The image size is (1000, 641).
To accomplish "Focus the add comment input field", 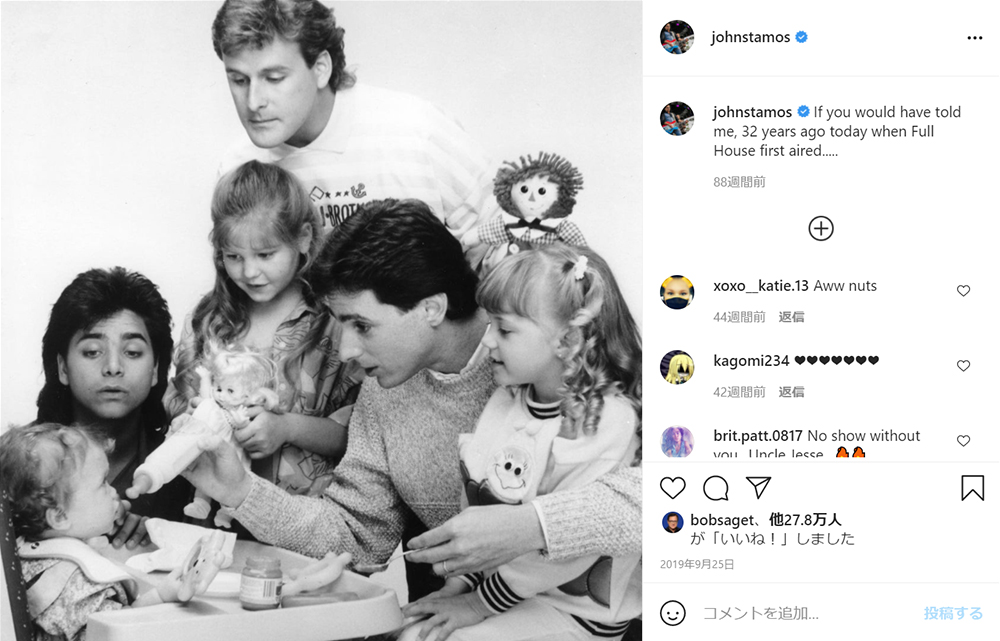I will 806,613.
